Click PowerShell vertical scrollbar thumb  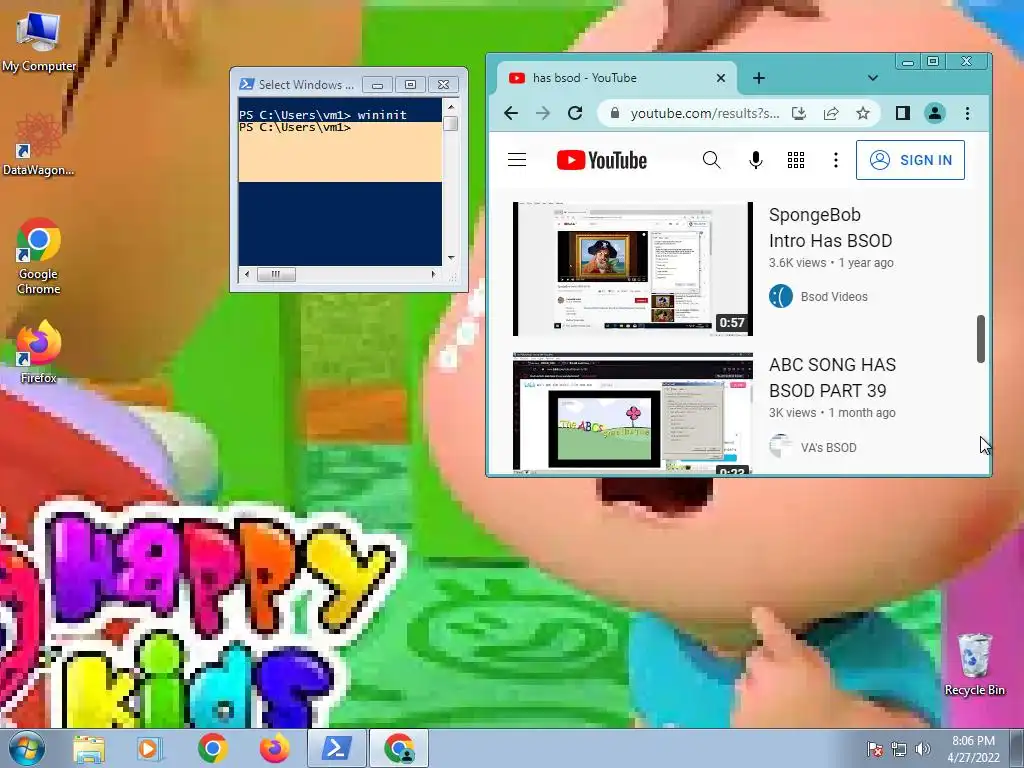[451, 123]
